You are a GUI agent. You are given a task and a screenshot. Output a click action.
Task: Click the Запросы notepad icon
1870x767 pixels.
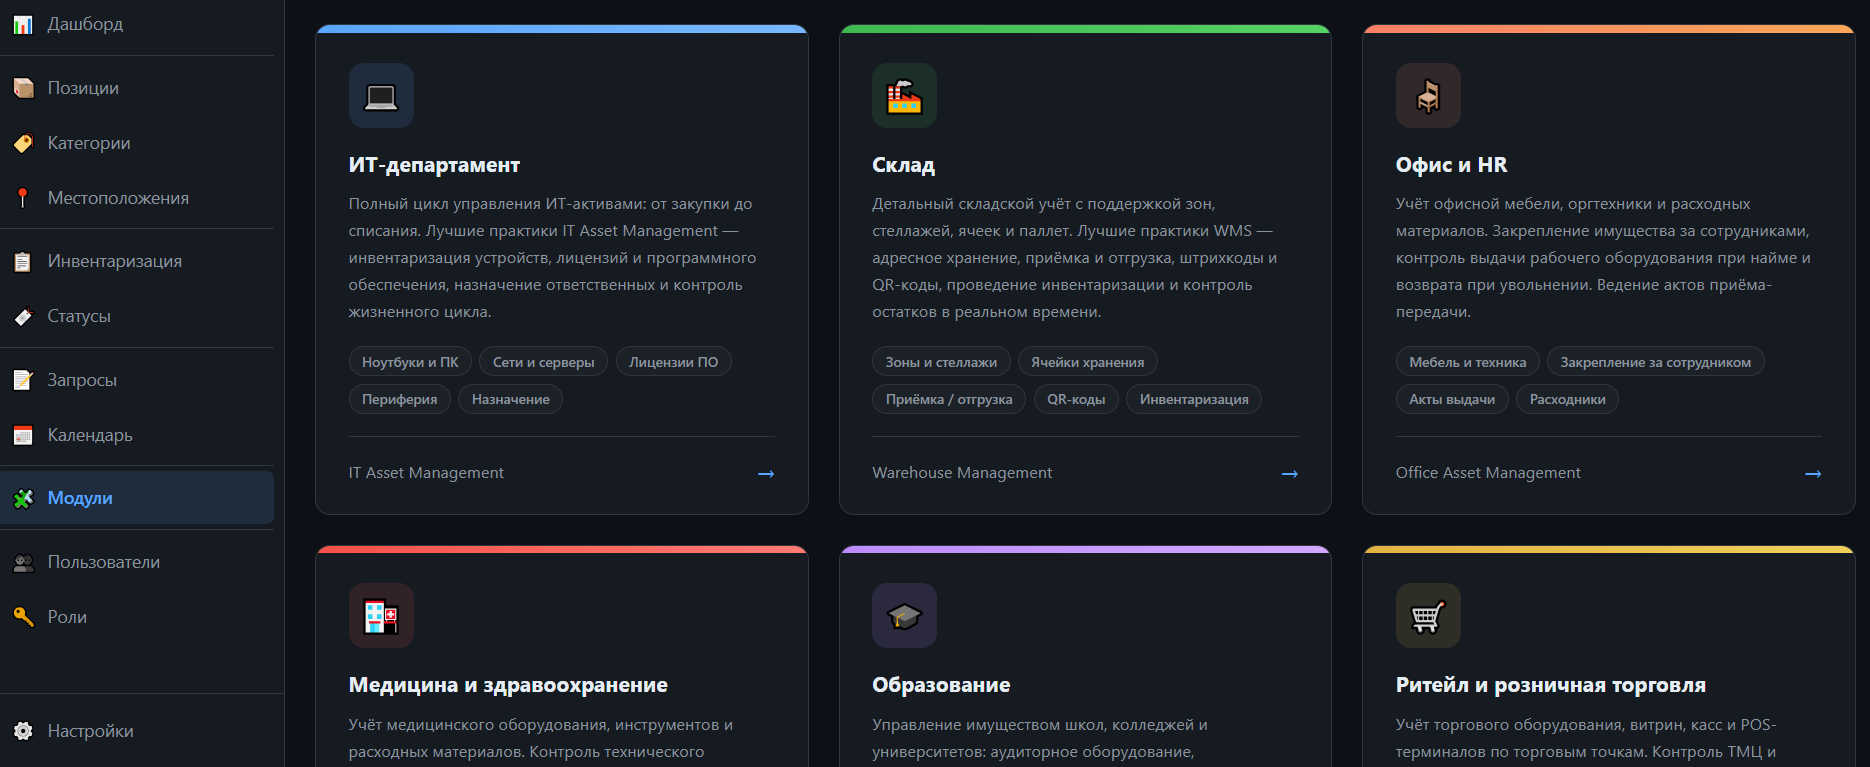click(x=23, y=381)
